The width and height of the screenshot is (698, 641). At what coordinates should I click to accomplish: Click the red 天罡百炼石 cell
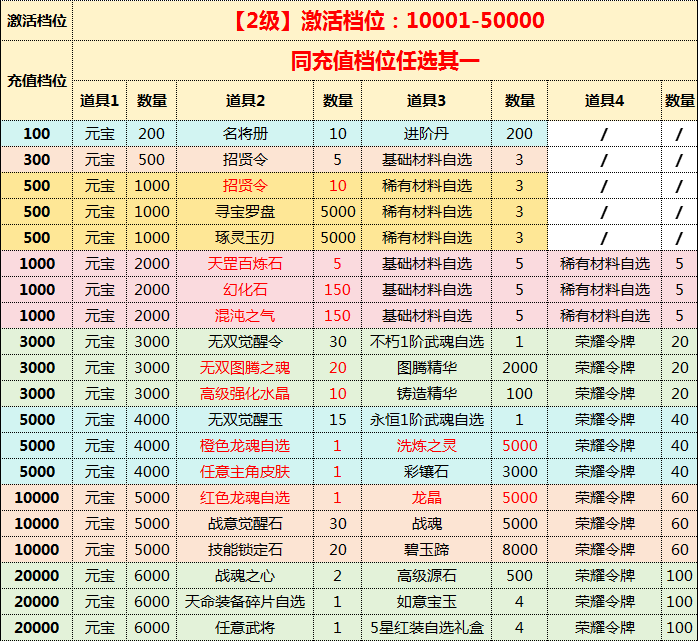click(x=245, y=264)
